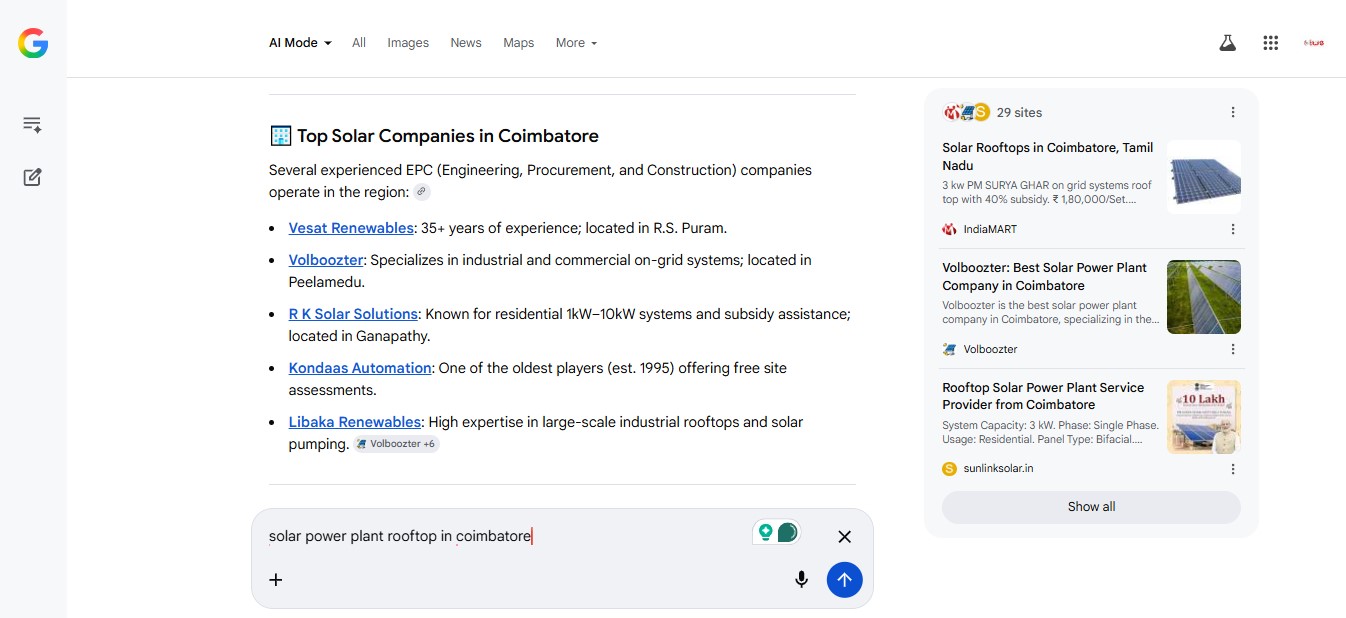1346x618 pixels.
Task: Click the Show all button
Action: click(x=1091, y=507)
